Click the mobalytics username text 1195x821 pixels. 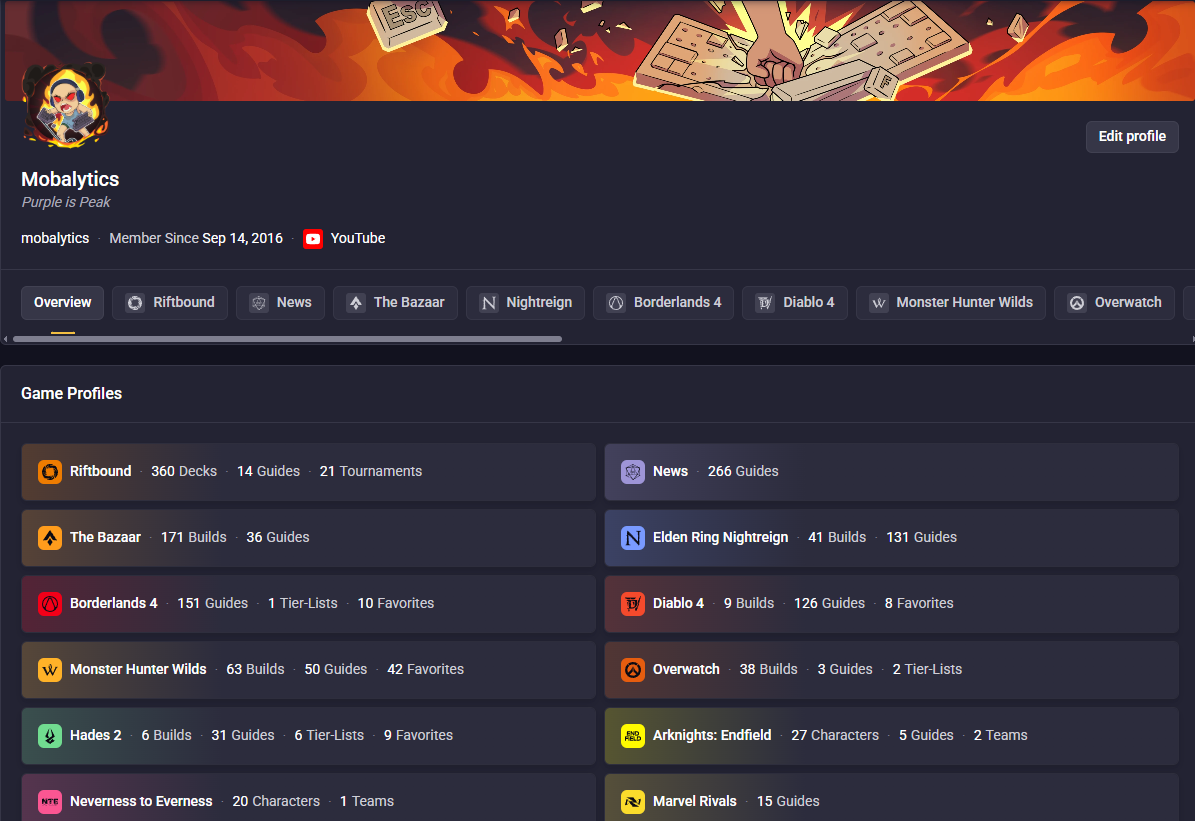click(55, 239)
